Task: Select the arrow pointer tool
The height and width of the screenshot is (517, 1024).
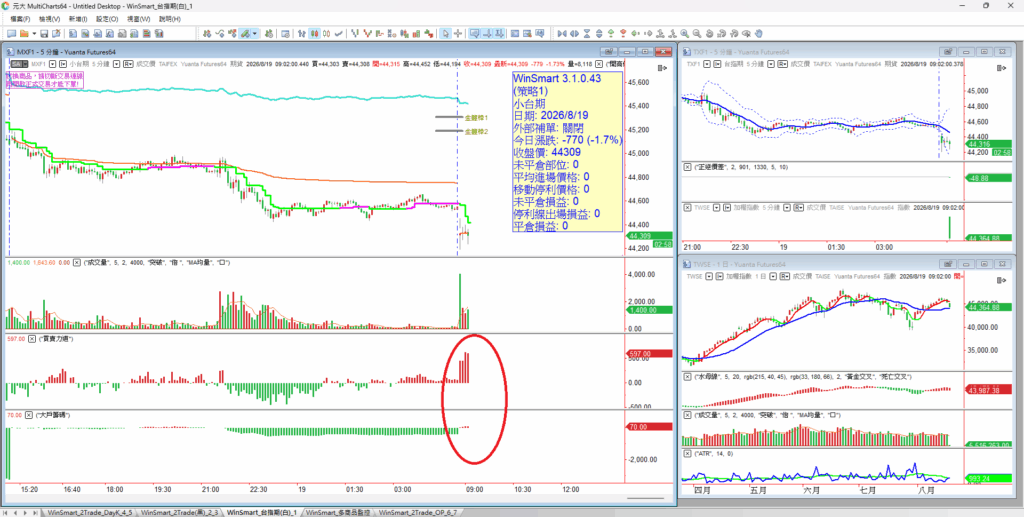Action: (x=445, y=33)
